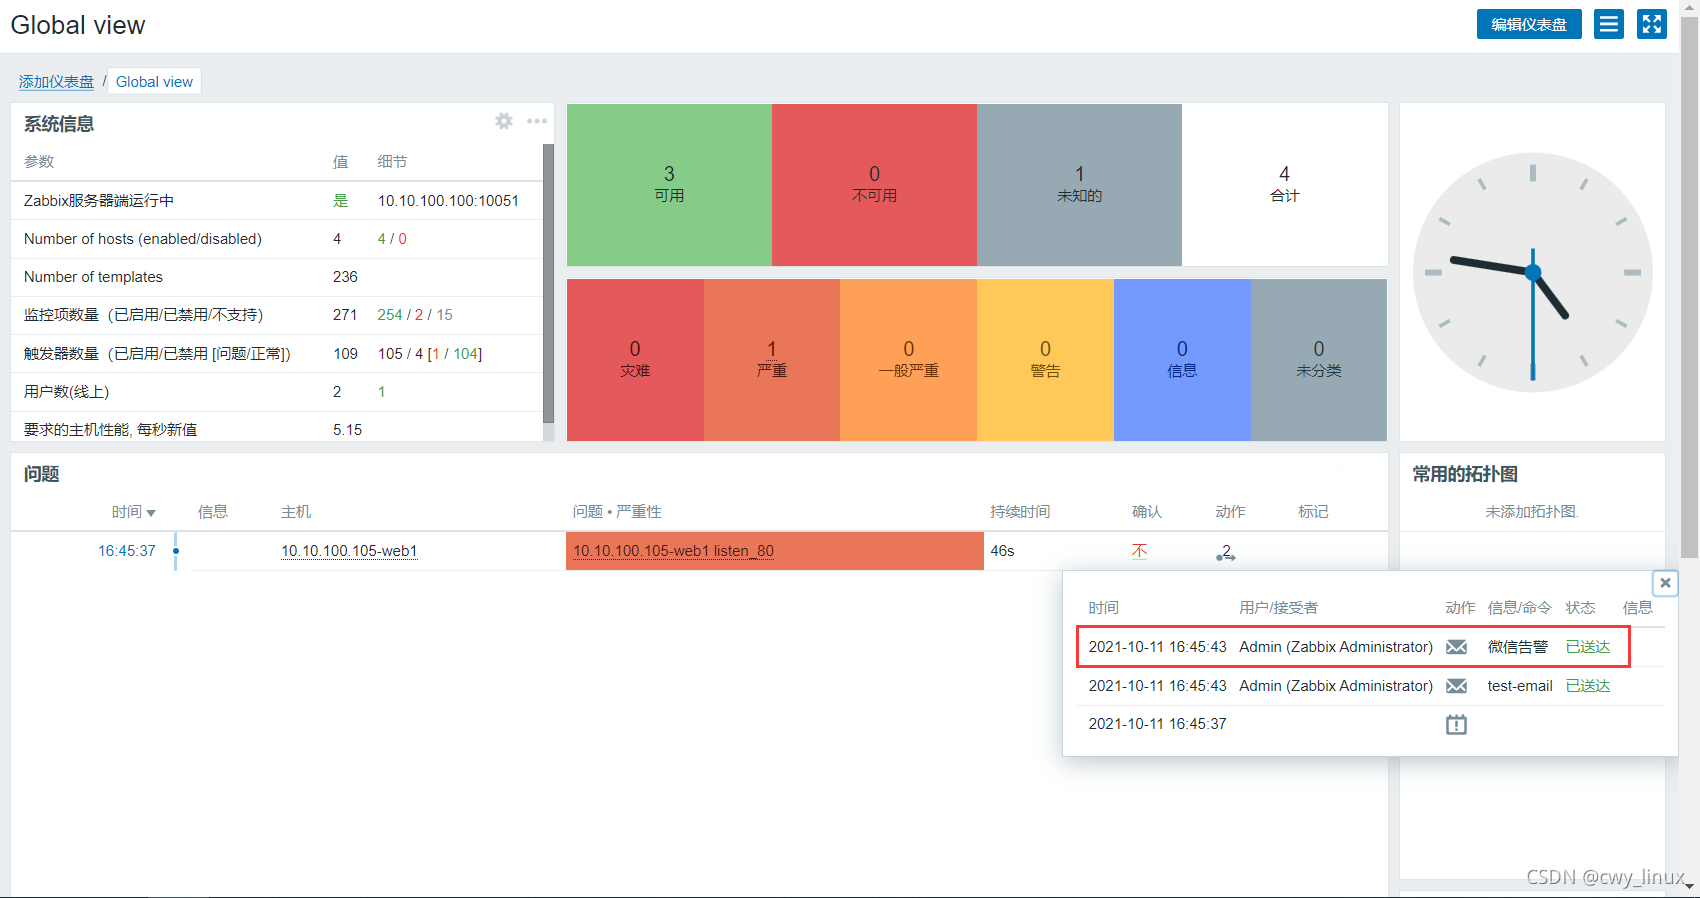Click the actions icon showing count 2

pyautogui.click(x=1225, y=552)
